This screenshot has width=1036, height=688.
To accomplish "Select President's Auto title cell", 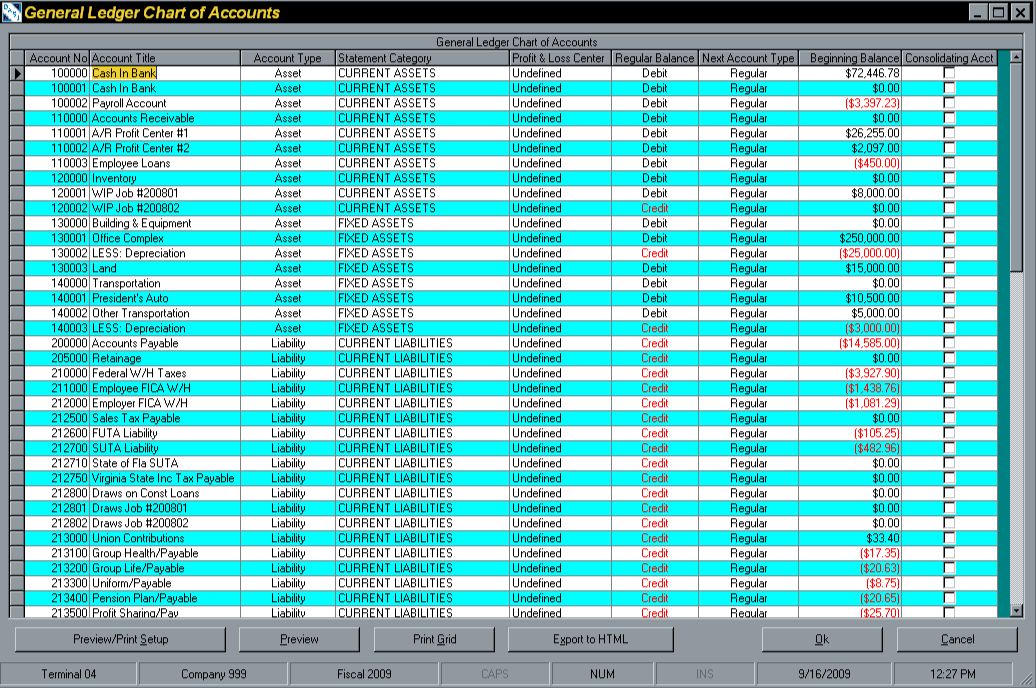I will point(165,297).
